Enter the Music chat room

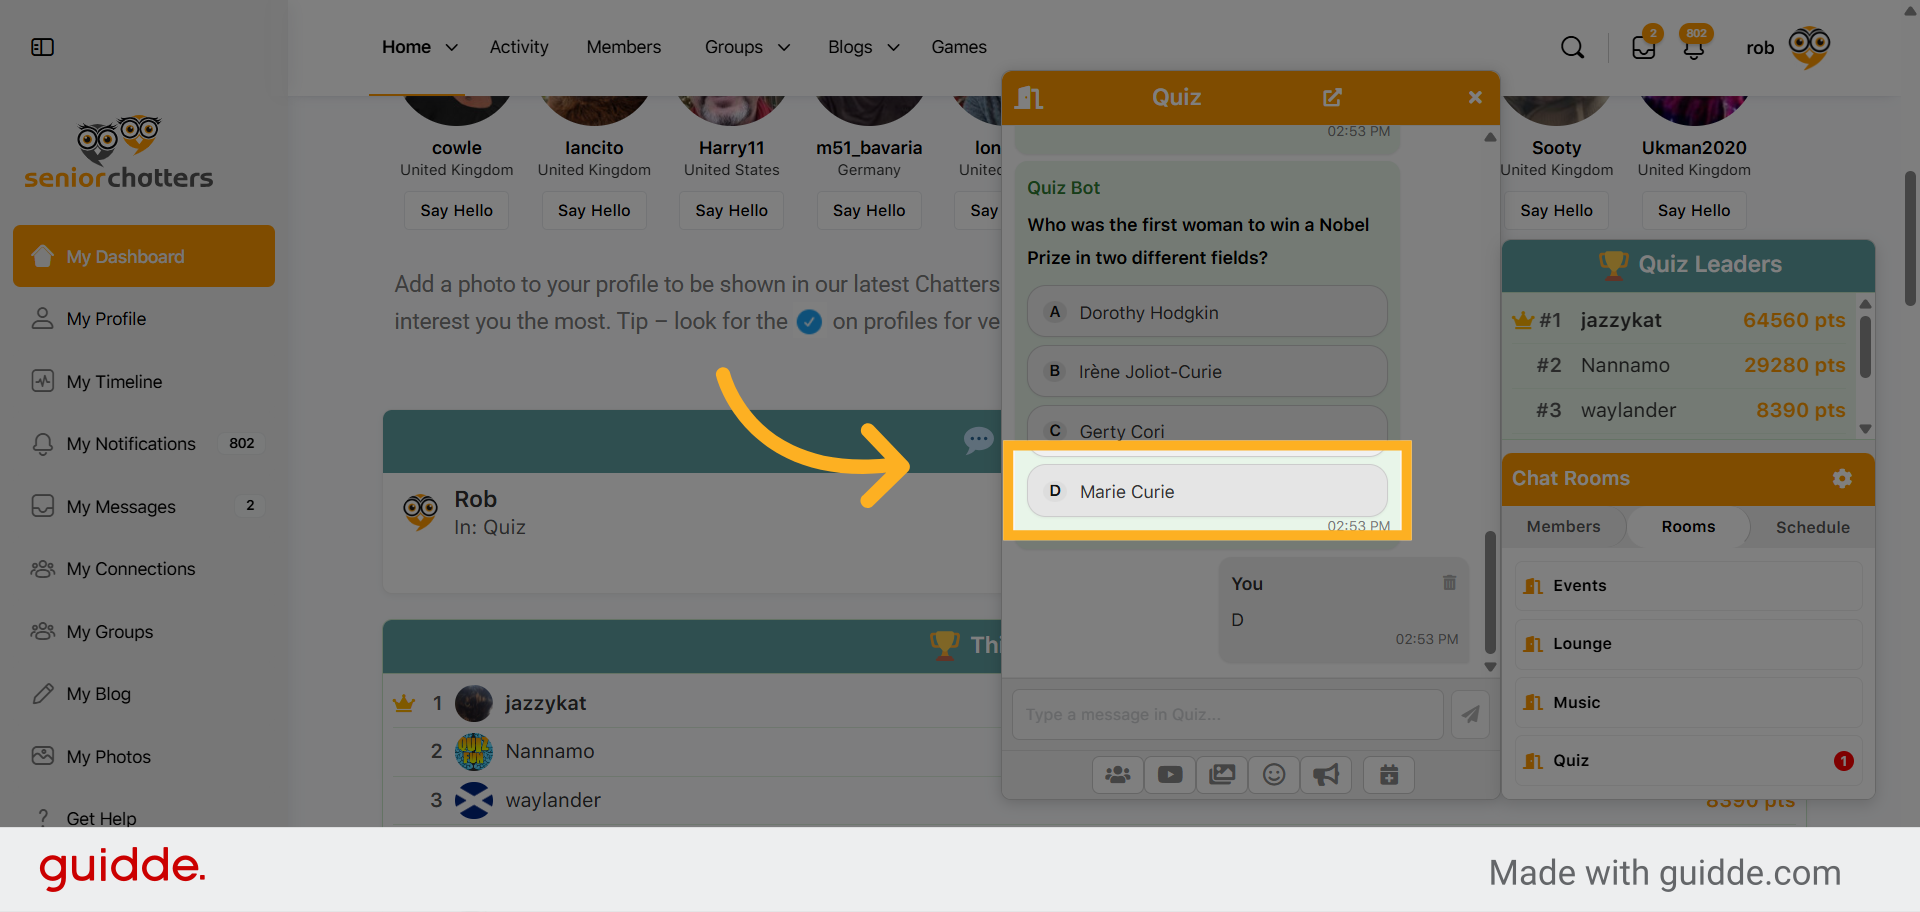tap(1688, 702)
